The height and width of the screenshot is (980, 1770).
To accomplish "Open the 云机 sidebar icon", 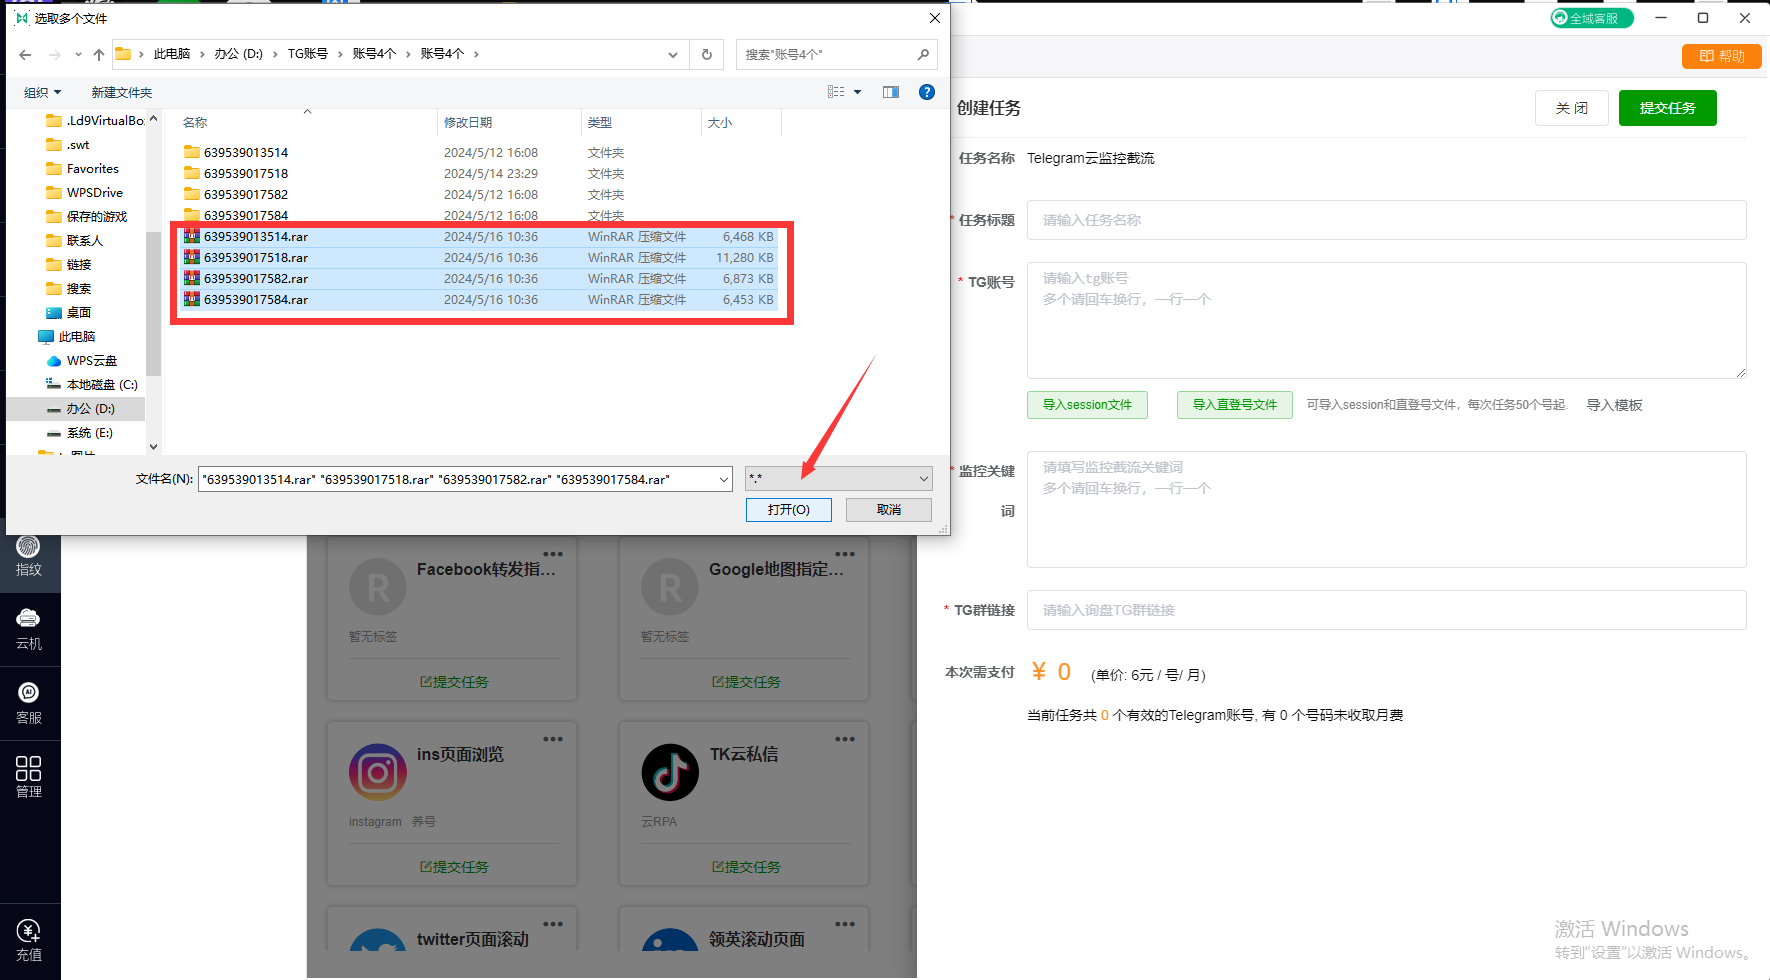I will pyautogui.click(x=29, y=629).
